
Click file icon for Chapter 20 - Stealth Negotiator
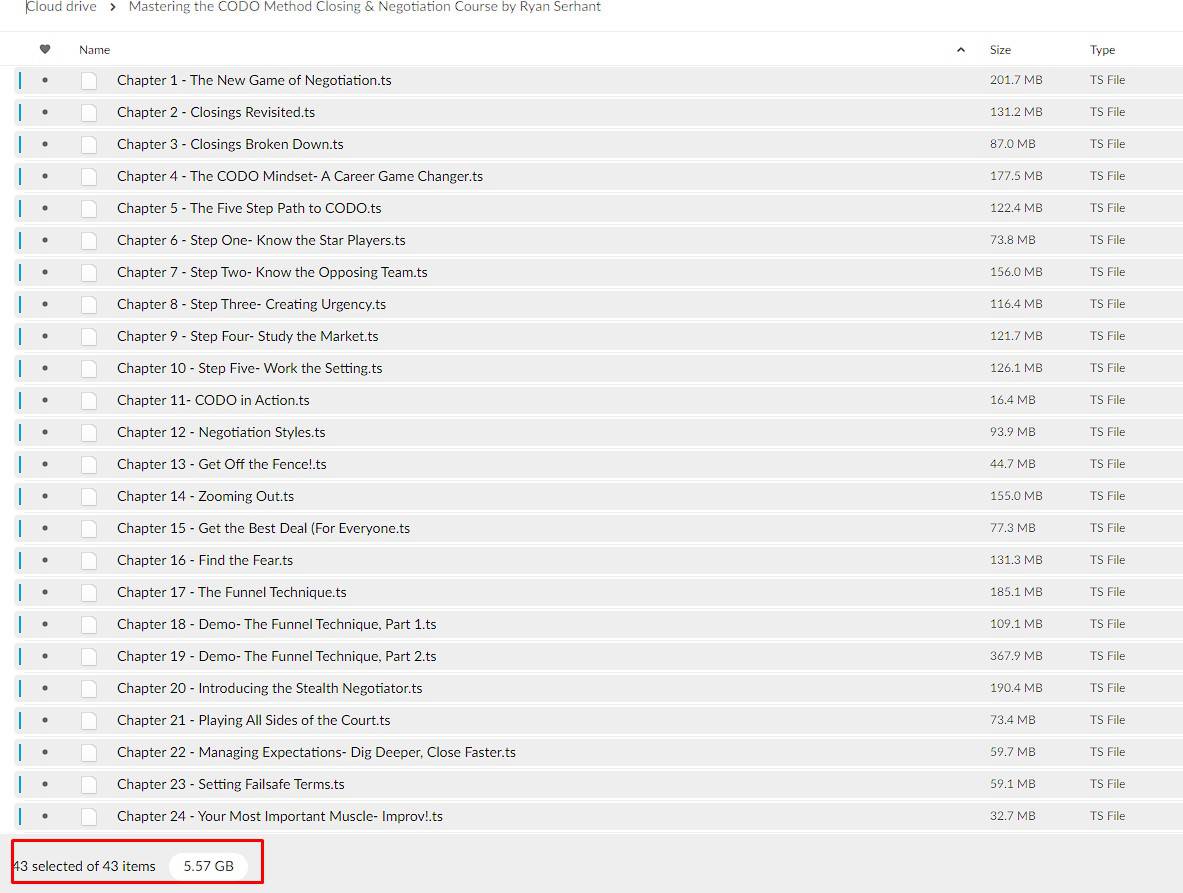[89, 689]
